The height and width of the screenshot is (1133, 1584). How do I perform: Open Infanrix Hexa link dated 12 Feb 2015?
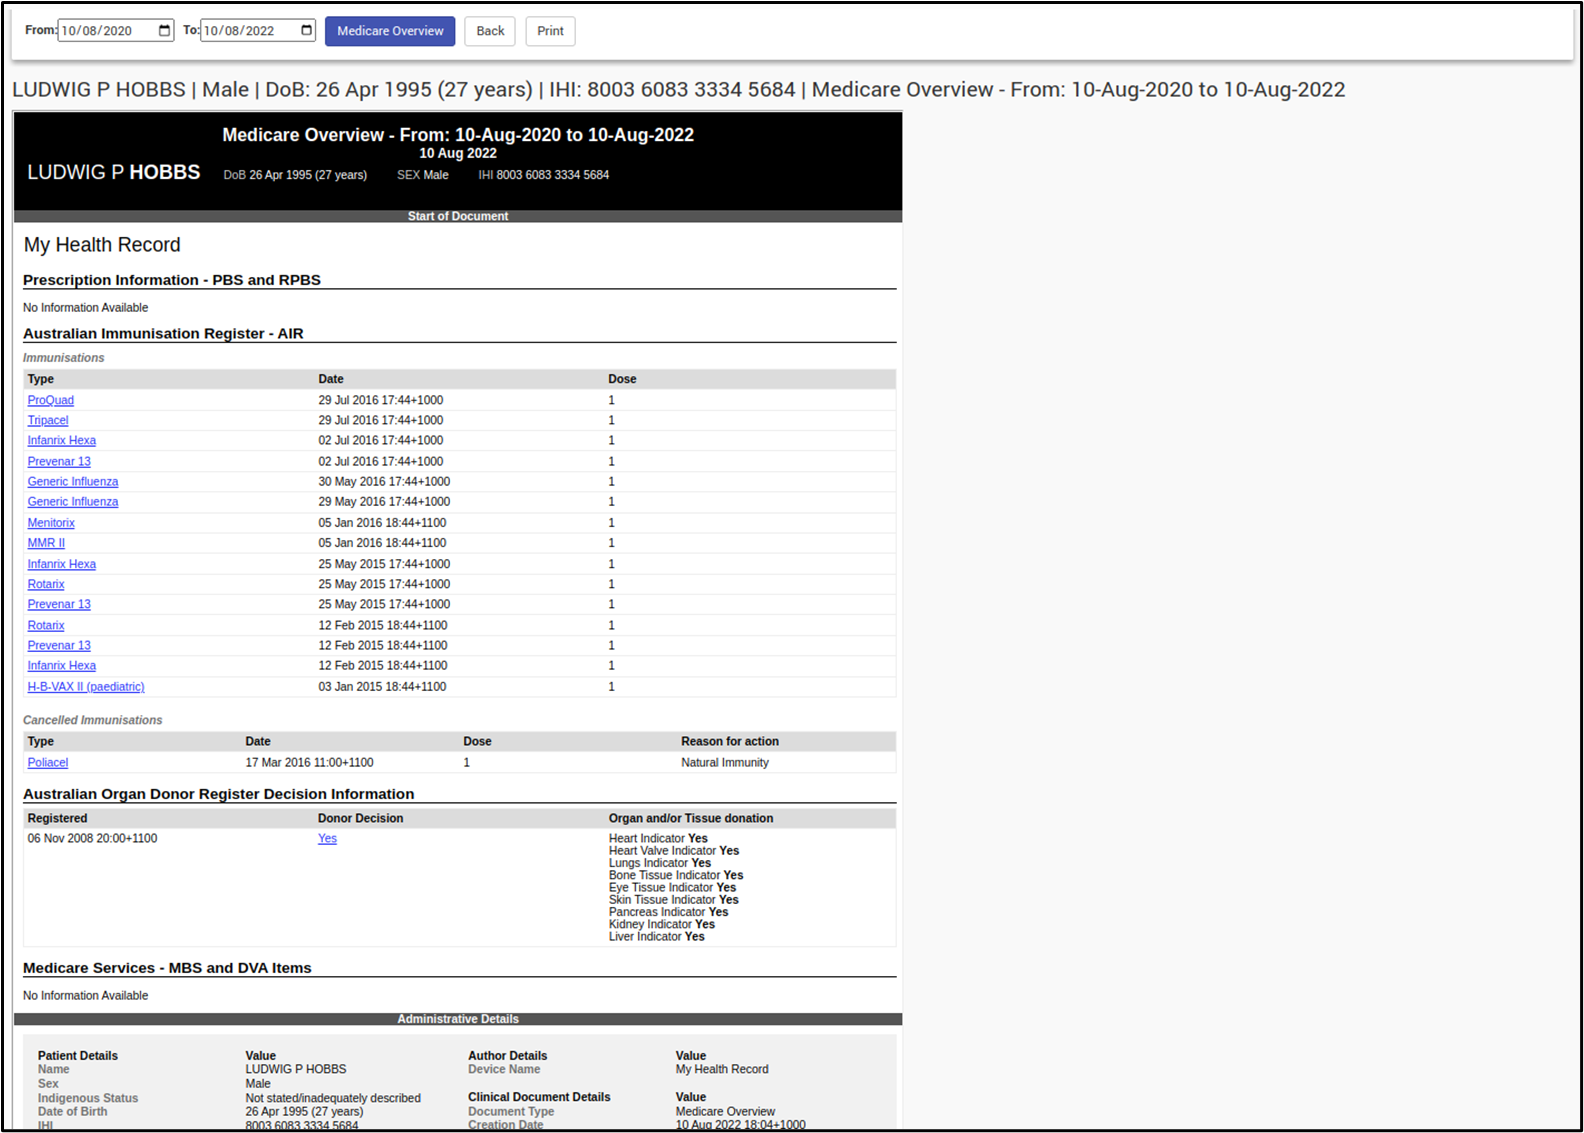point(62,665)
